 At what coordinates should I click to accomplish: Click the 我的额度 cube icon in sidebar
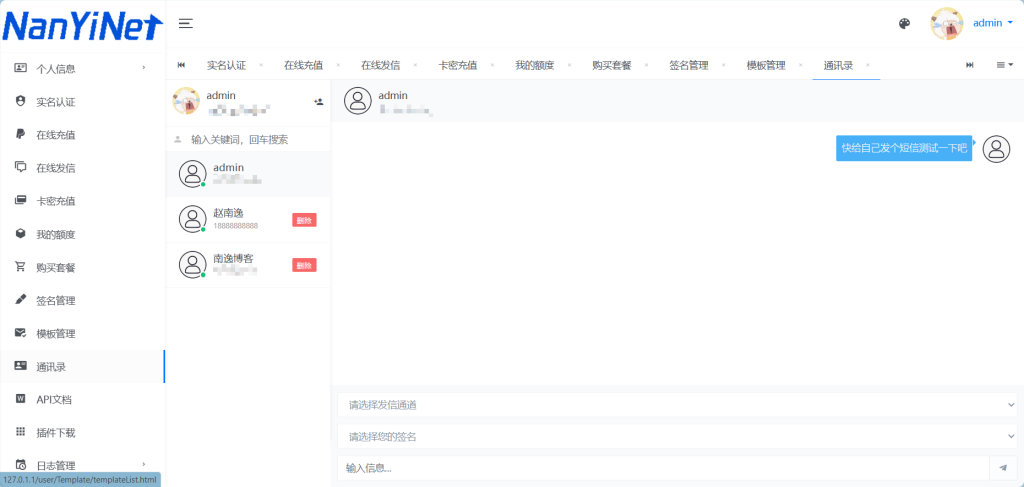tap(21, 234)
